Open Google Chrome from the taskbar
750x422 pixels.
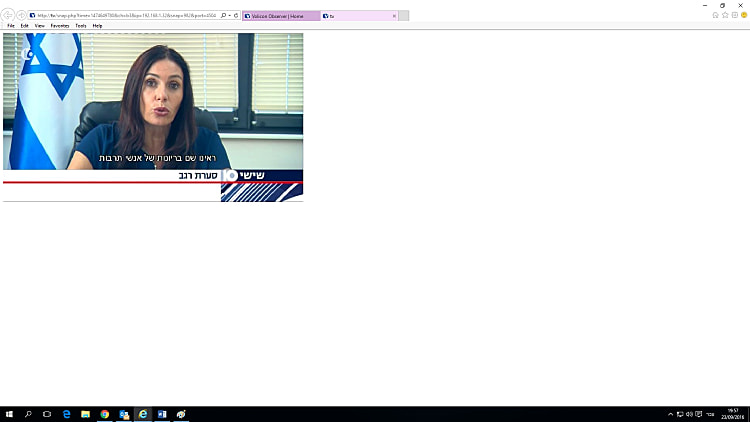click(105, 413)
